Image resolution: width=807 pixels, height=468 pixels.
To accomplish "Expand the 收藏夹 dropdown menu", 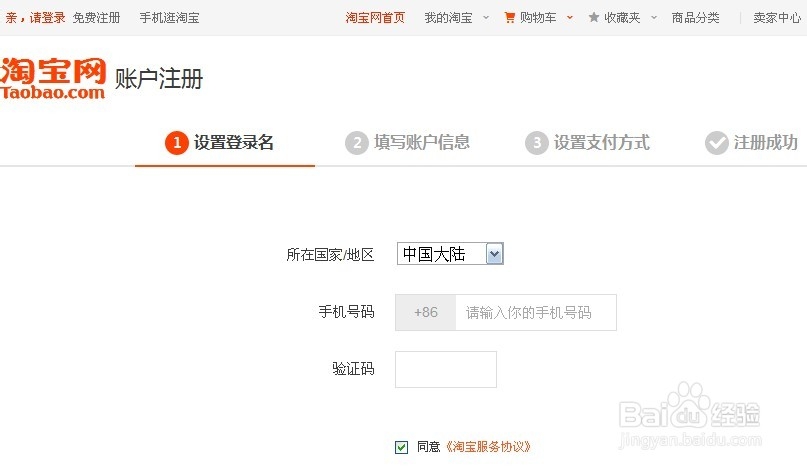I will (654, 17).
